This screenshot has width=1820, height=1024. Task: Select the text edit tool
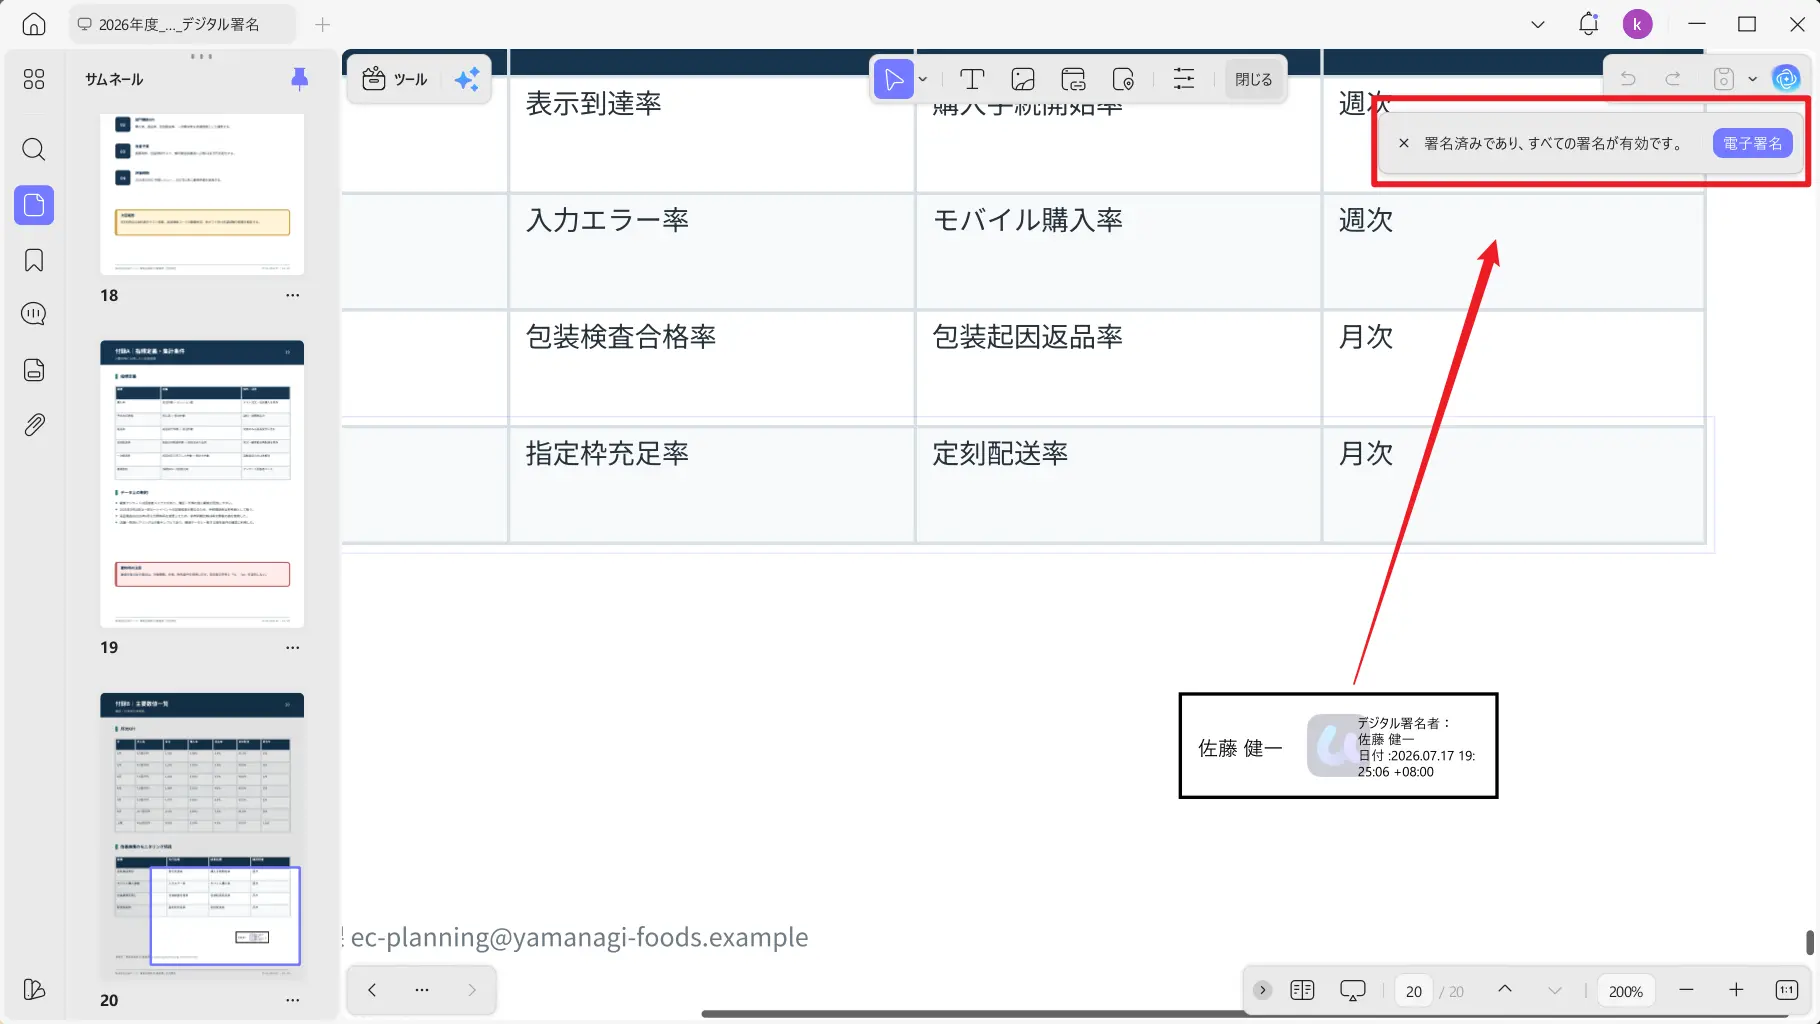[x=972, y=79]
